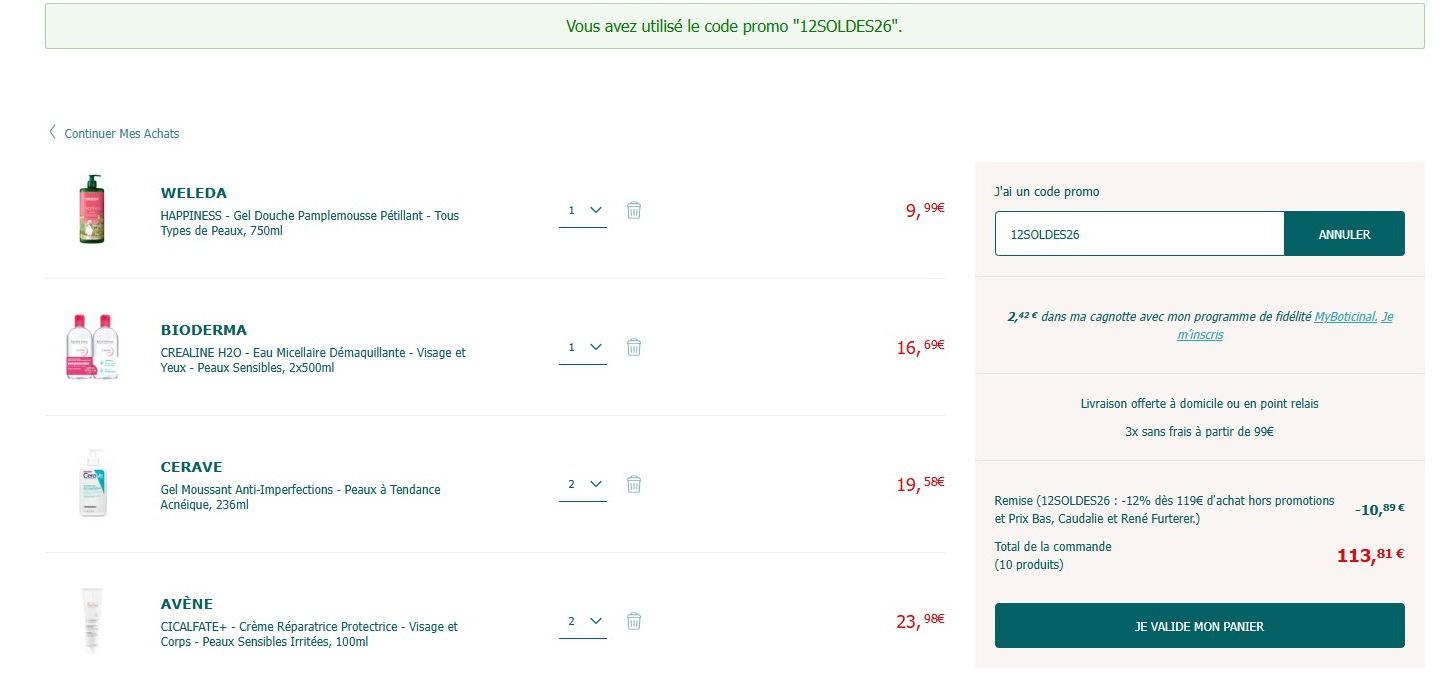The height and width of the screenshot is (678, 1453).
Task: View the CeraVe product thumbnail
Action: click(92, 484)
